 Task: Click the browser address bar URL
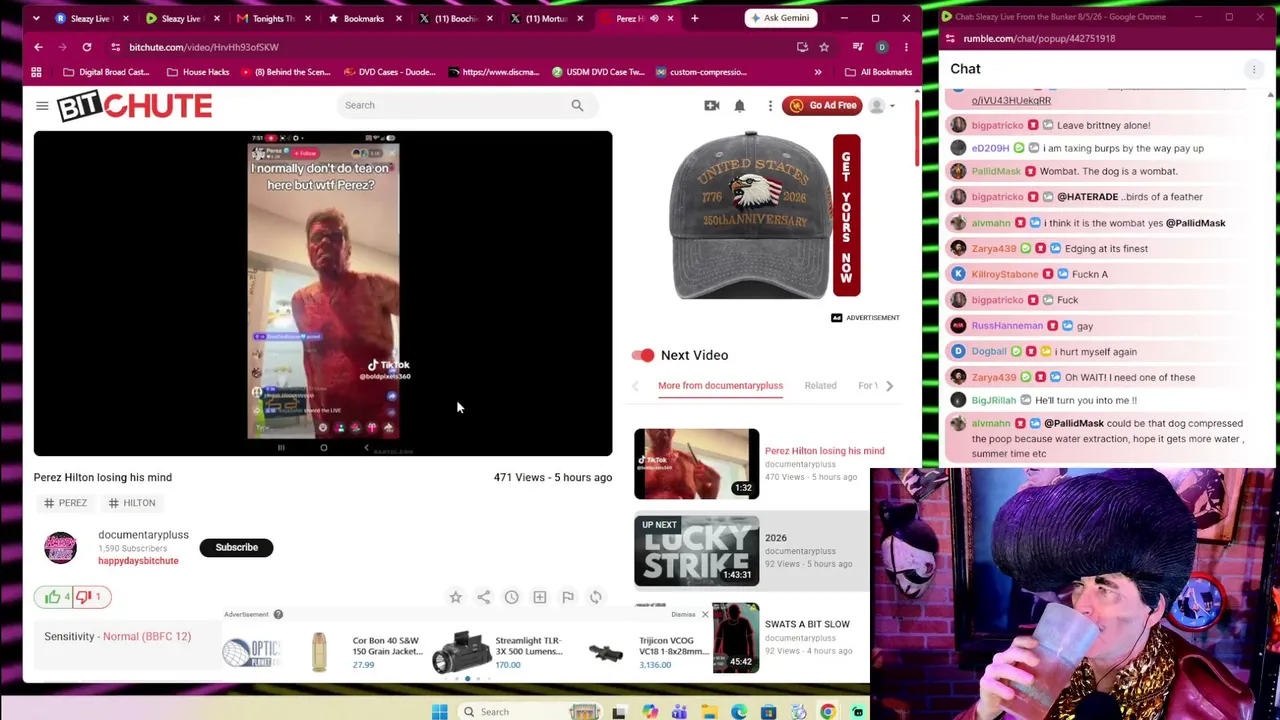(x=204, y=47)
